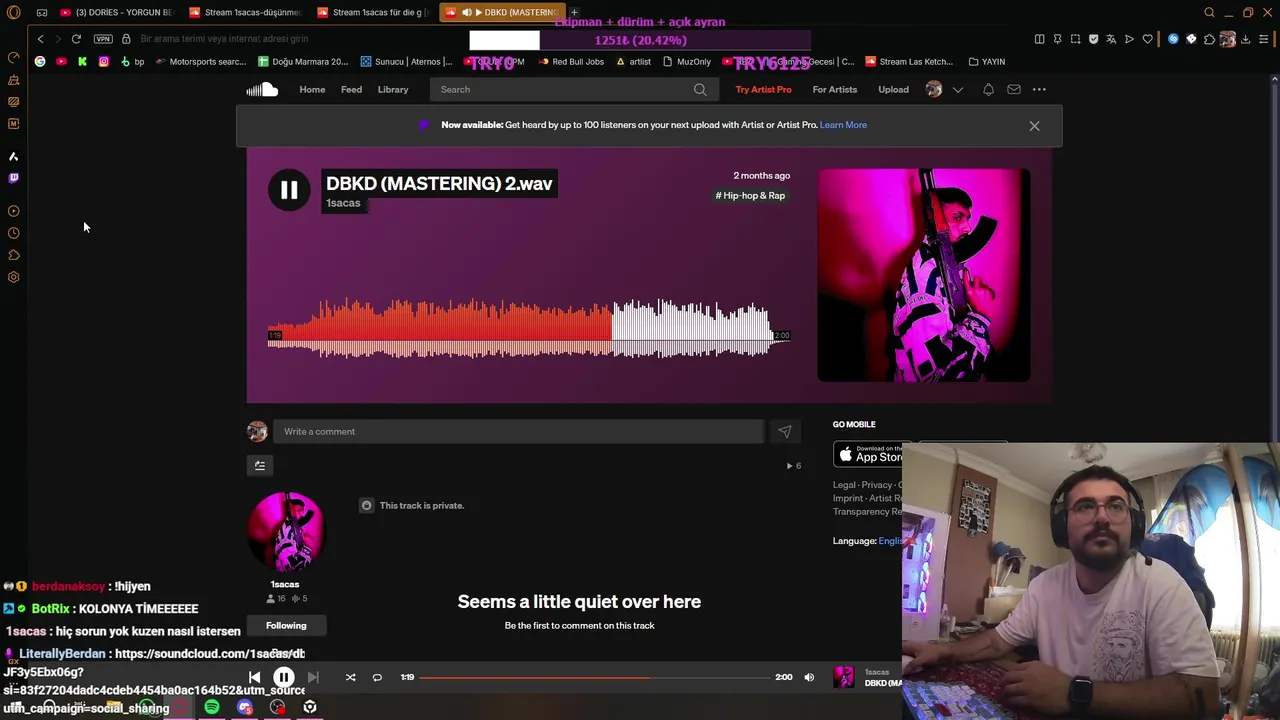Open sidebar Settings gear icon

point(13,277)
